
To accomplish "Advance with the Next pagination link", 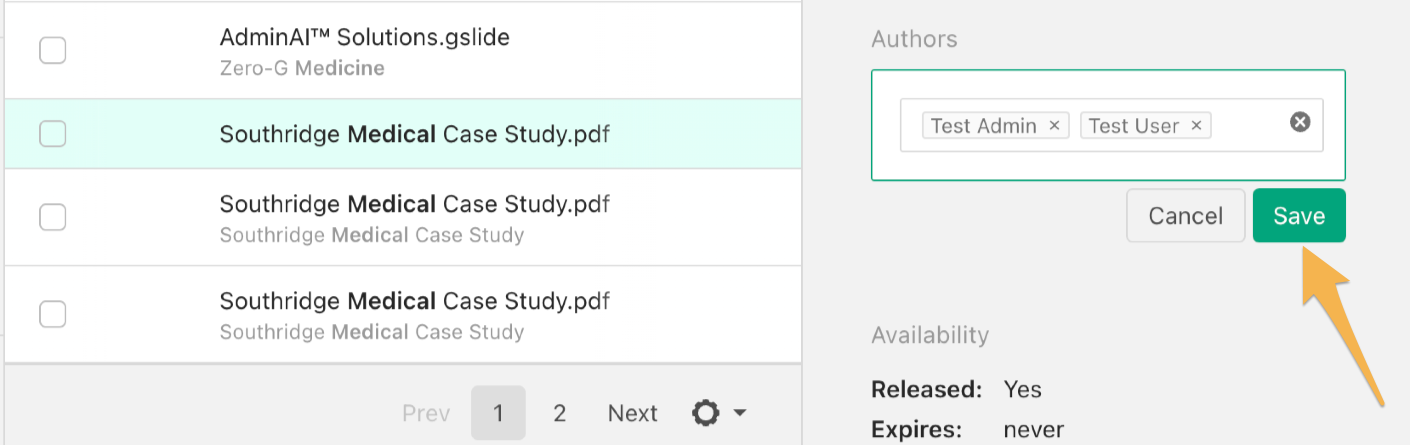I will point(633,413).
